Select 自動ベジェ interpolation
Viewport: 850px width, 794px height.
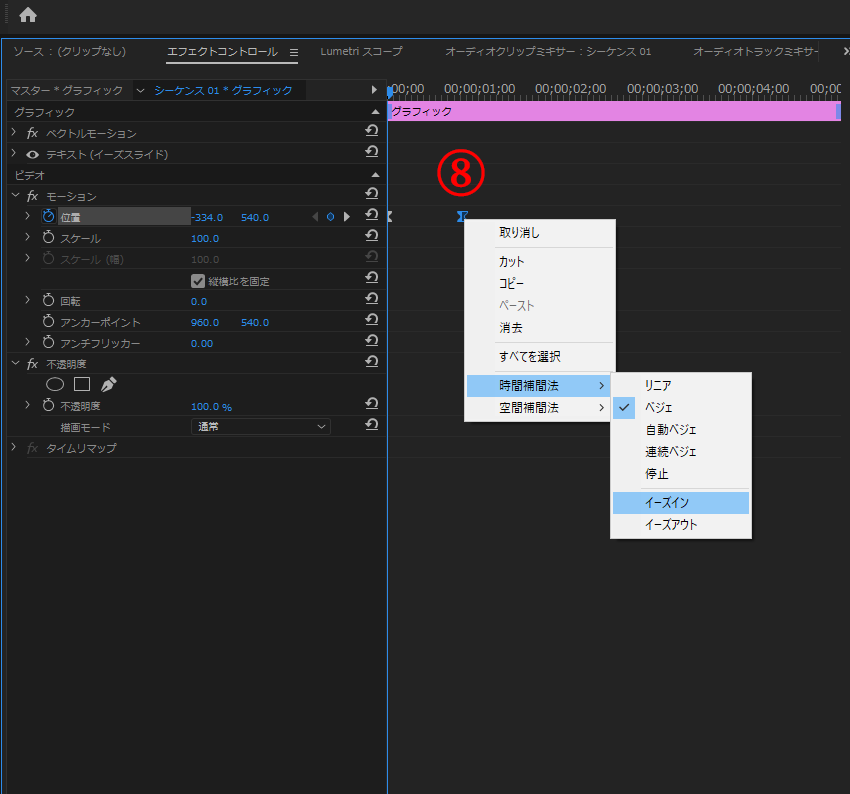[x=681, y=429]
